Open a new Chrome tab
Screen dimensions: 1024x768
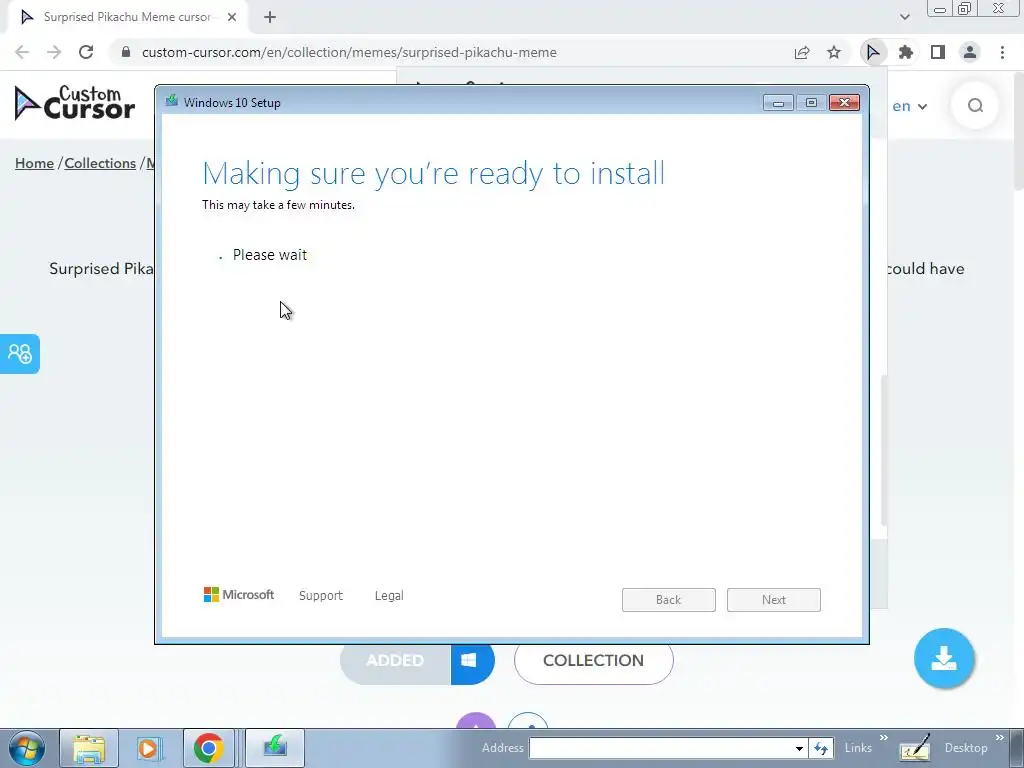[x=270, y=18]
